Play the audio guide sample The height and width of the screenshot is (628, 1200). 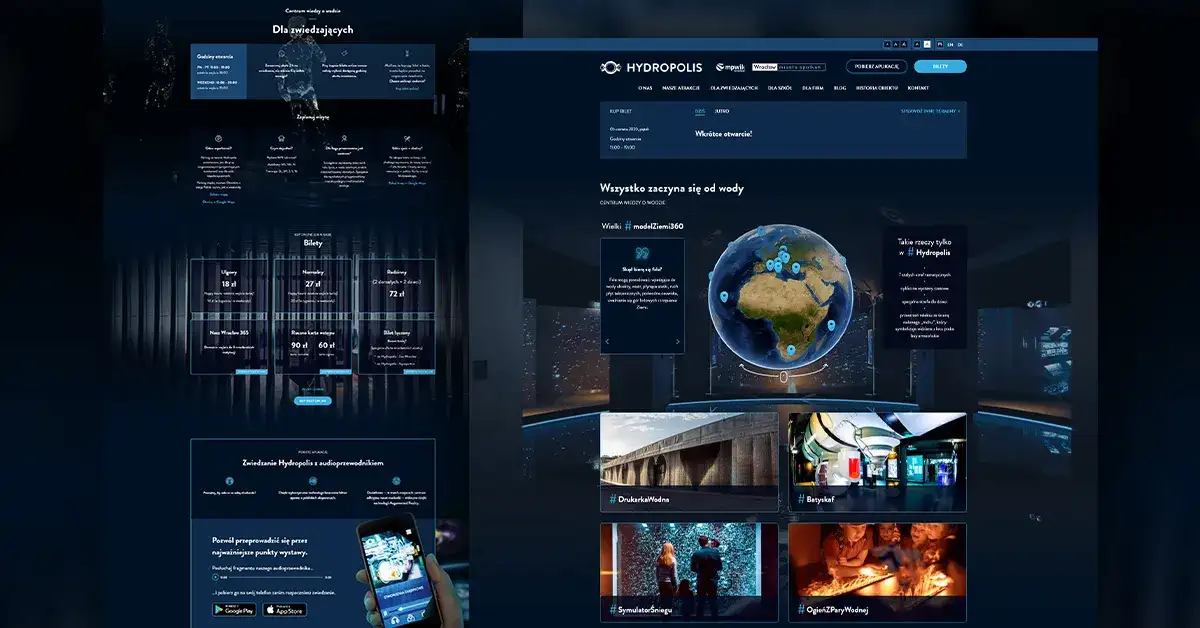pyautogui.click(x=214, y=577)
